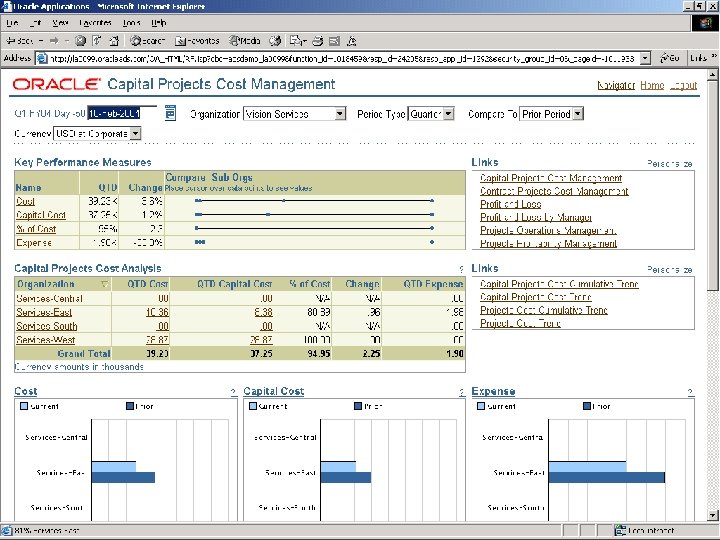
Task: Open the Services-East organization link
Action: (44, 313)
